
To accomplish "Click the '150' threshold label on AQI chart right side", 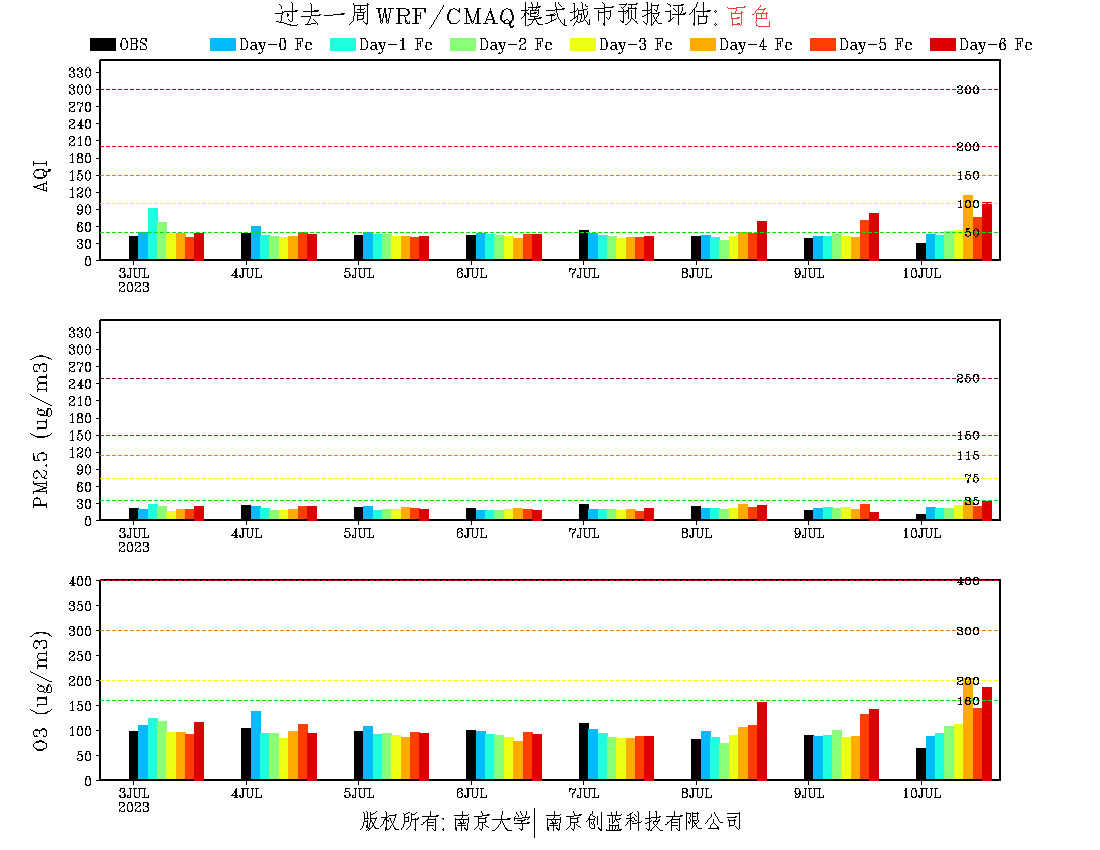I will [x=968, y=175].
